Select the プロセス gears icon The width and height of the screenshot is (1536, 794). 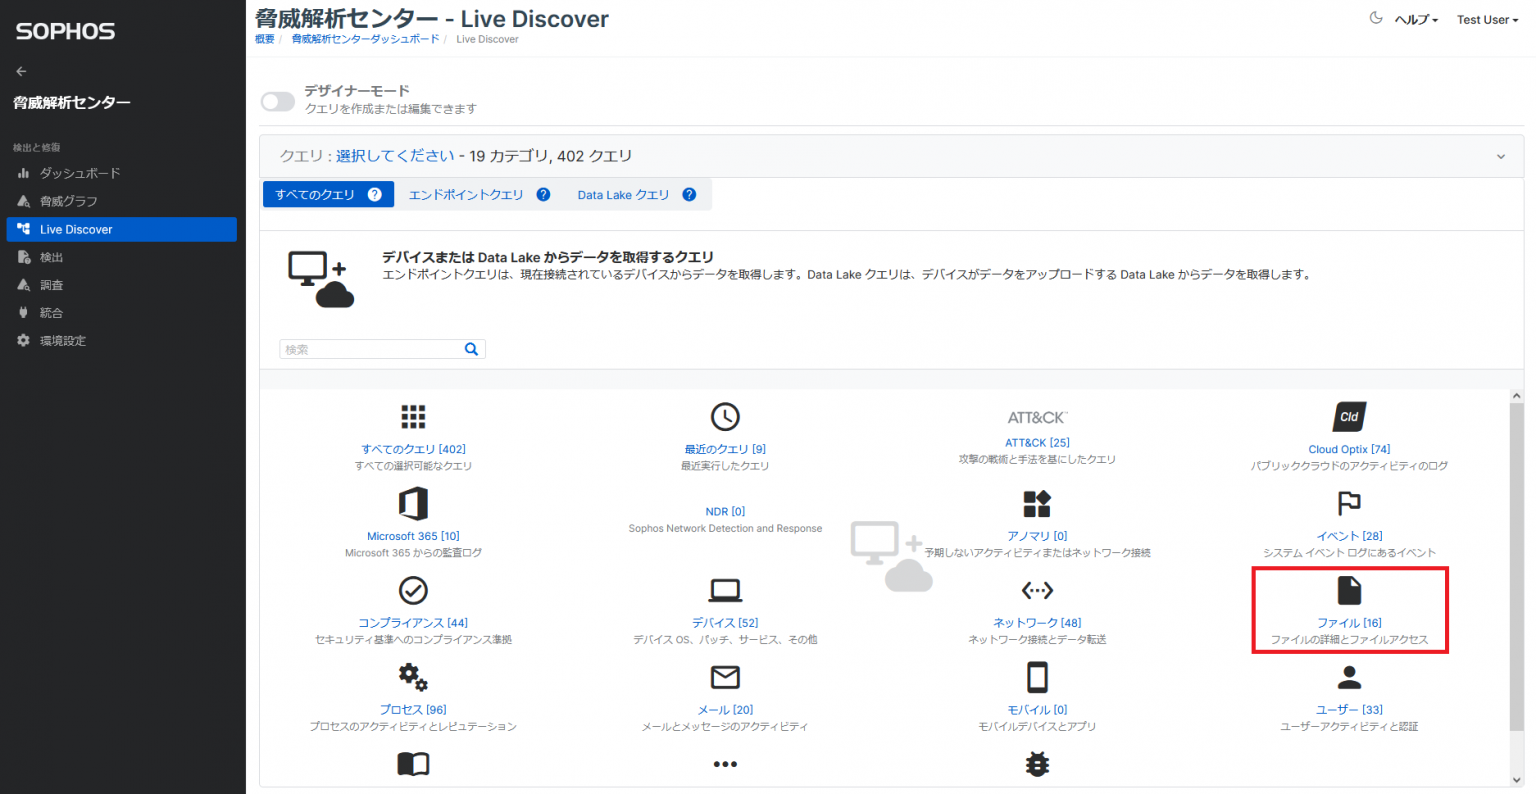413,678
